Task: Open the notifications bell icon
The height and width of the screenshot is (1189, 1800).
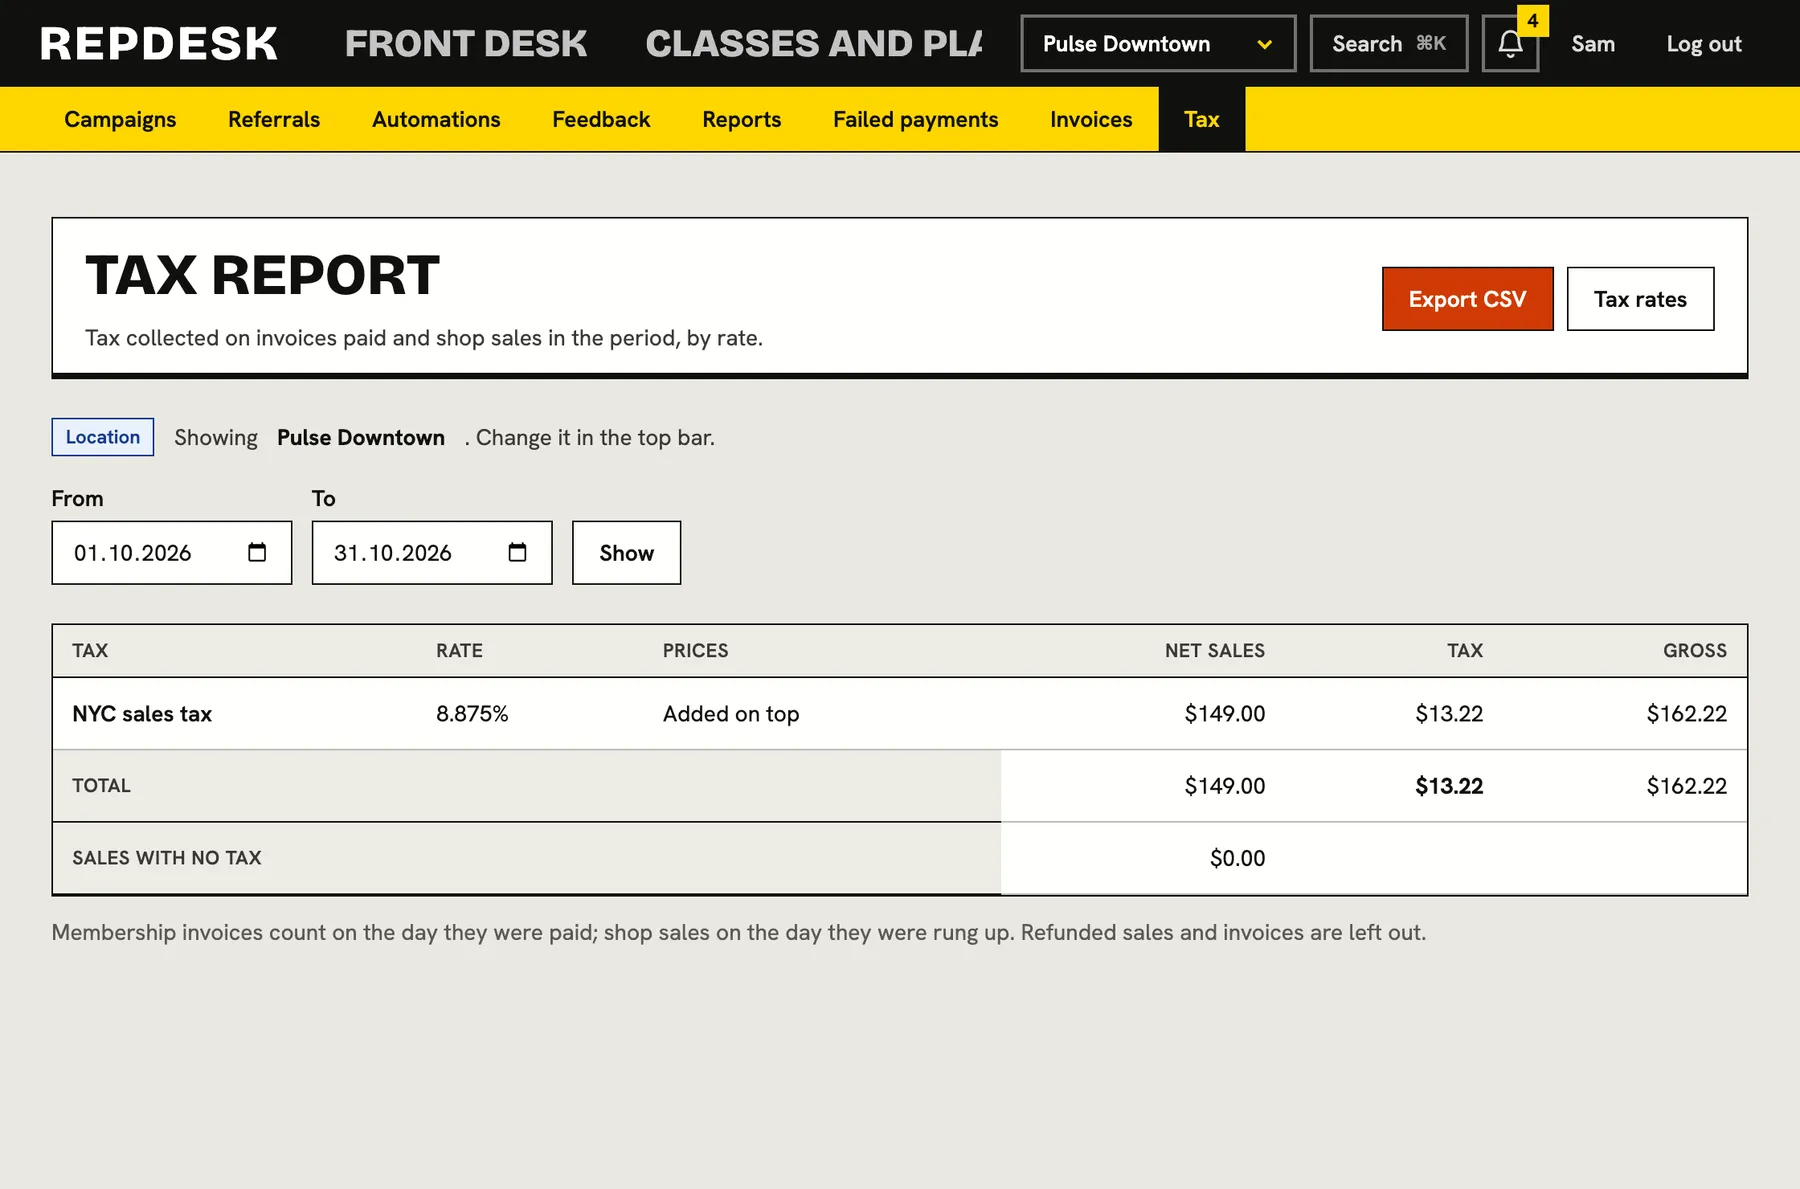Action: click(x=1510, y=44)
